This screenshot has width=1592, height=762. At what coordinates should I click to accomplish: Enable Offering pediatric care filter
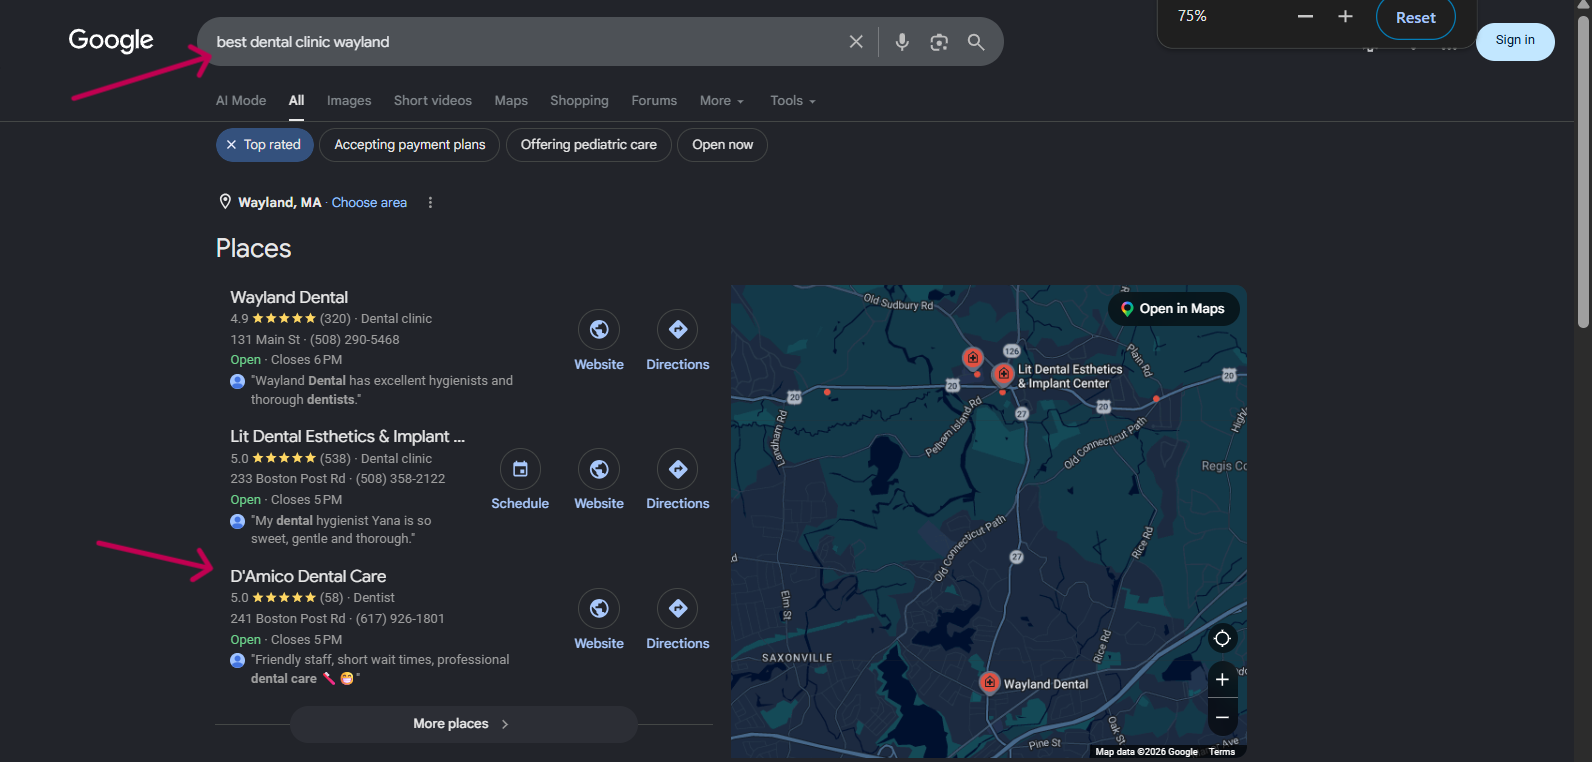click(589, 145)
